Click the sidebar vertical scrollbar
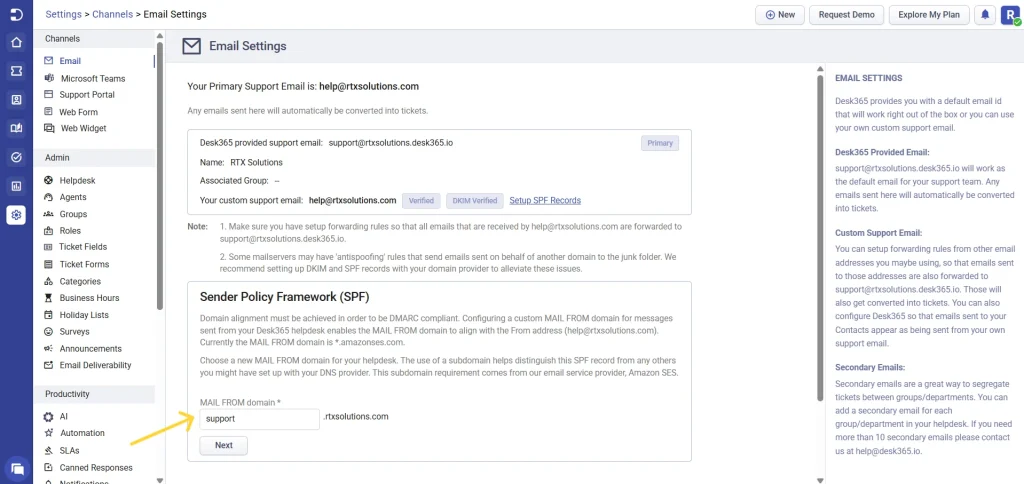 [160, 176]
